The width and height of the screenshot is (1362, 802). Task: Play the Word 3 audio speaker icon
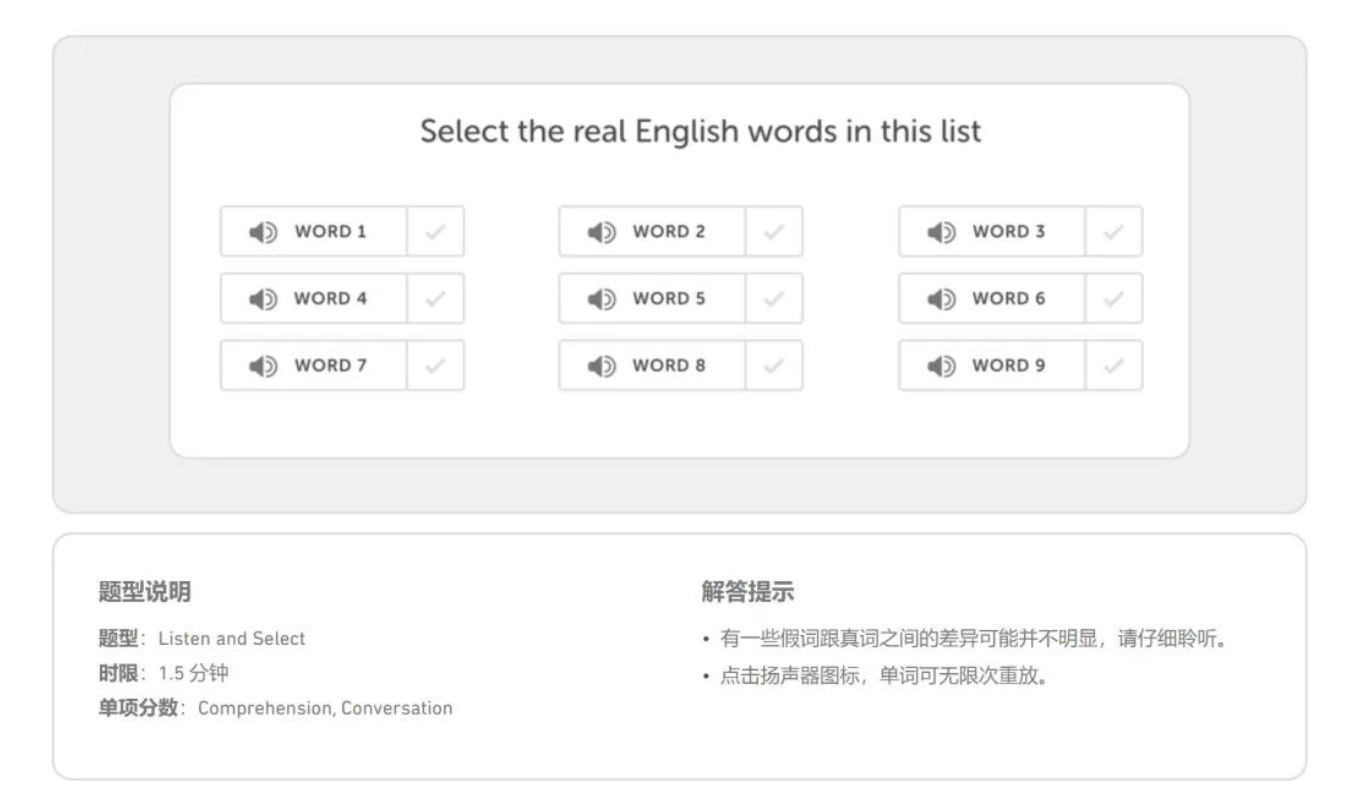click(941, 232)
